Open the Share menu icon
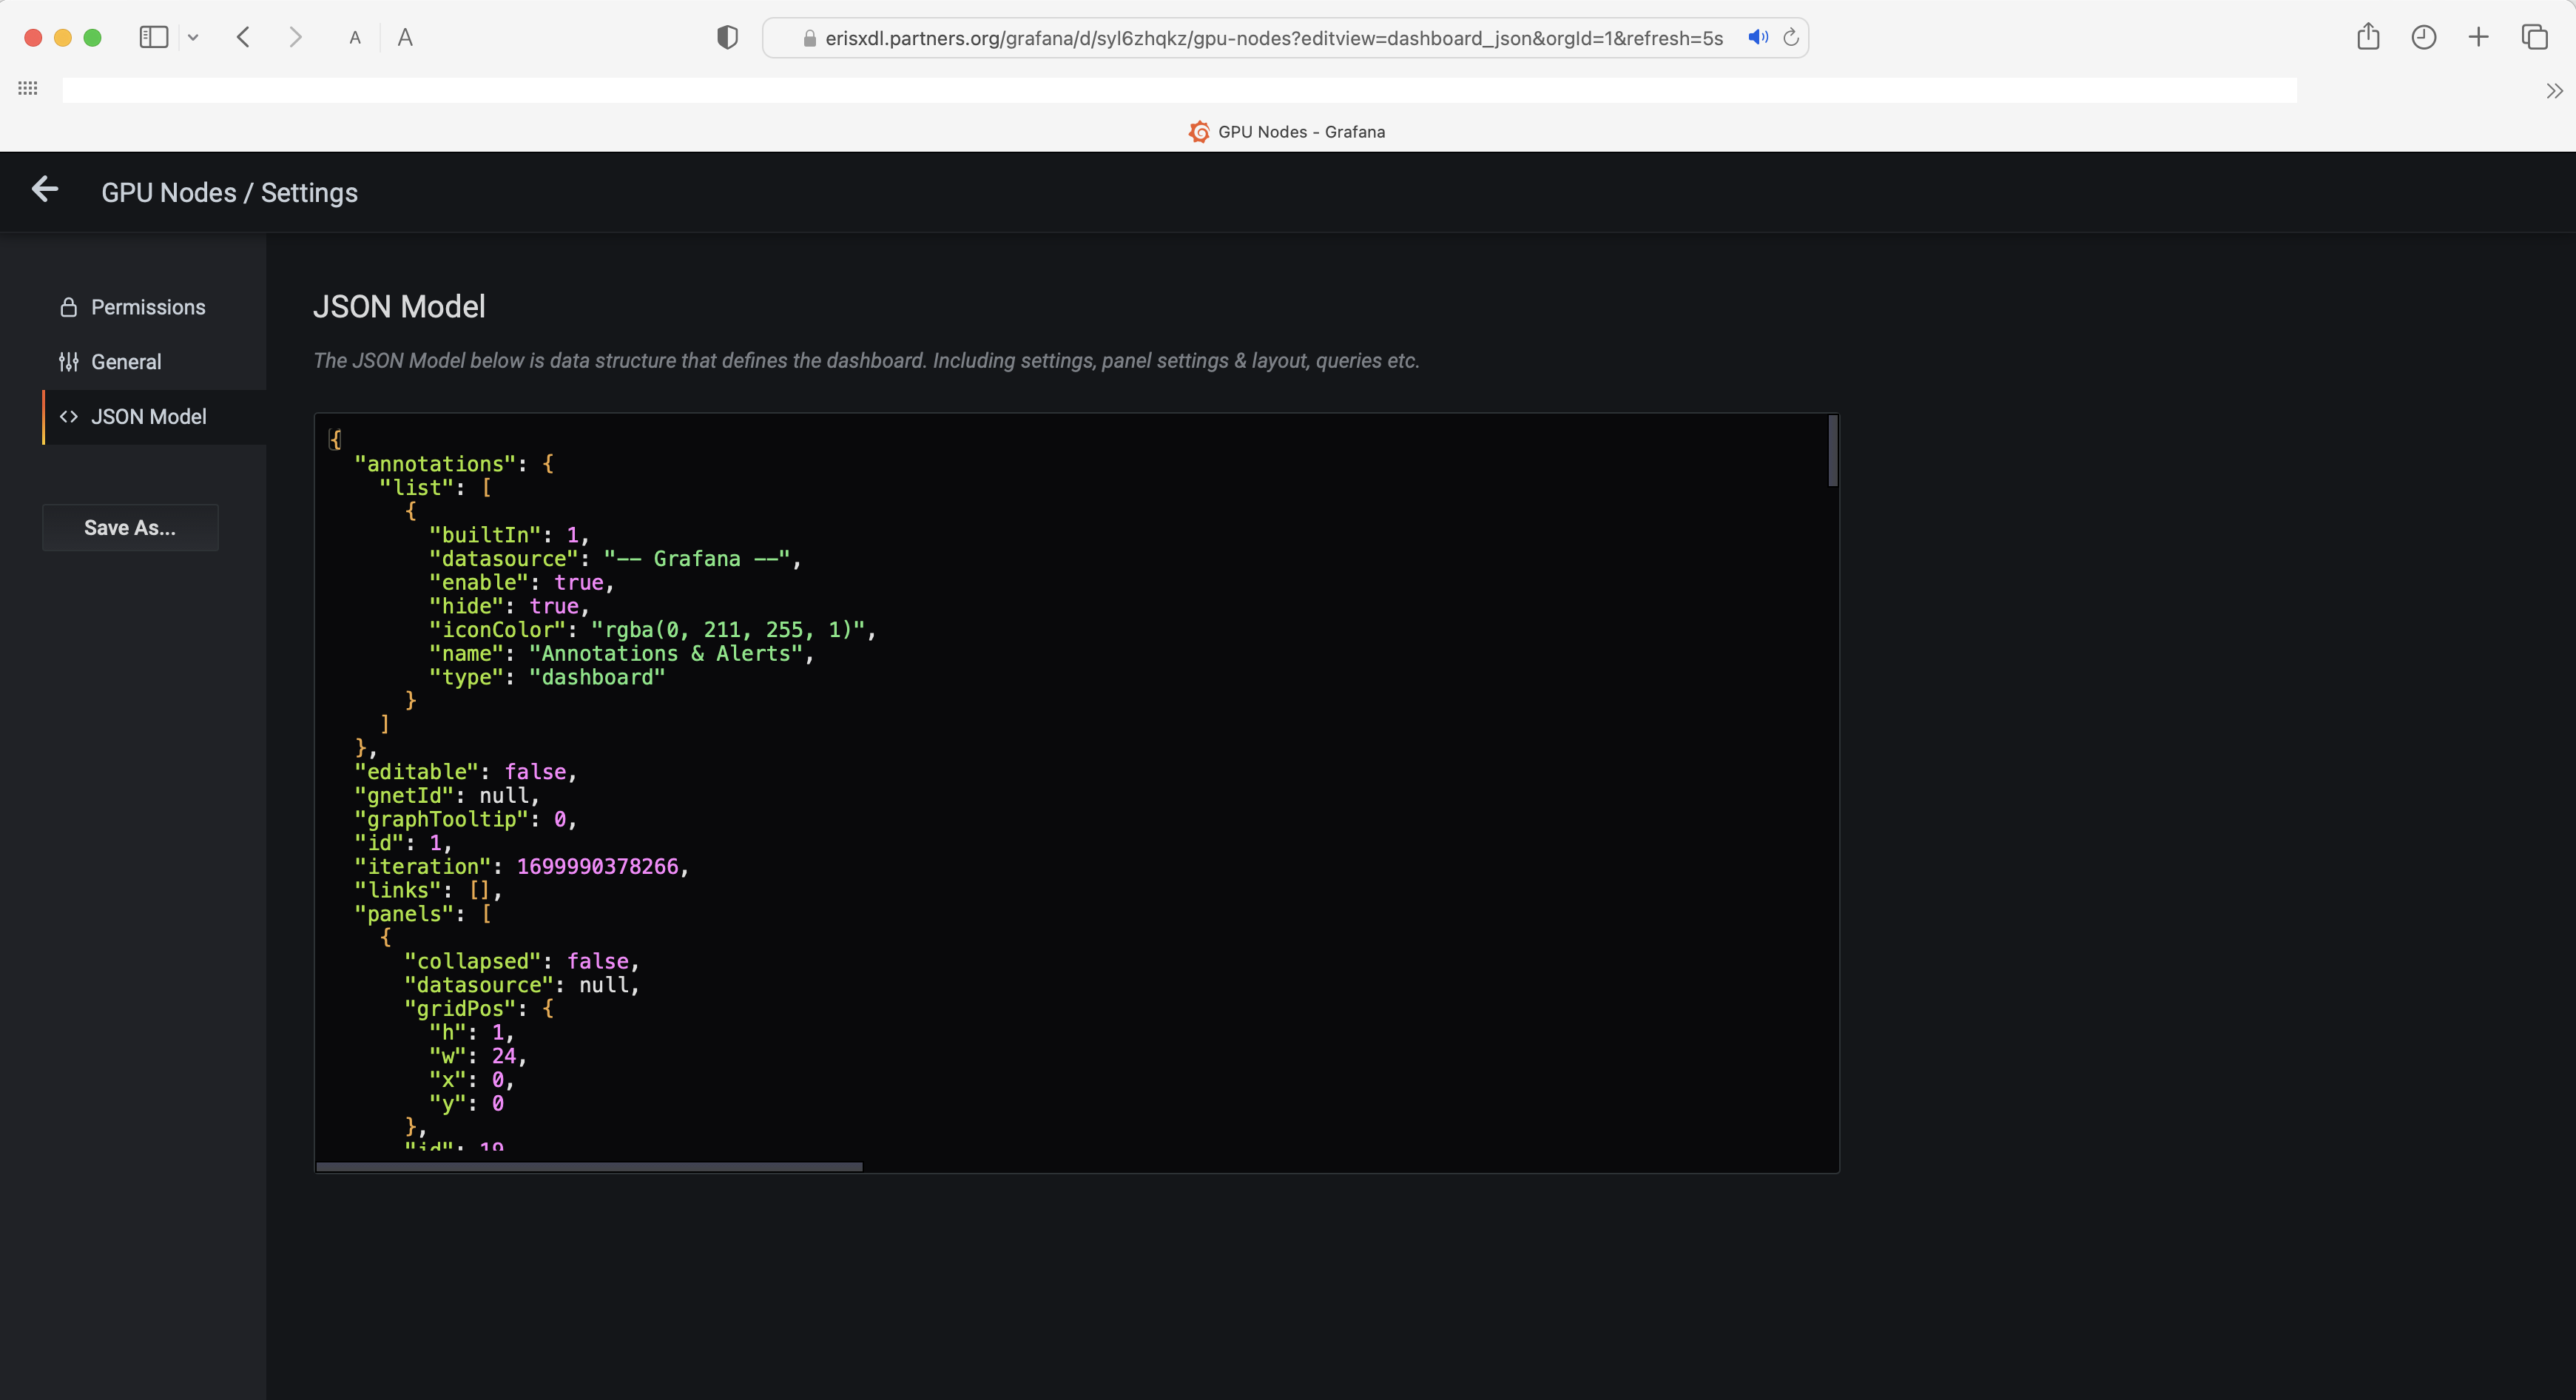Image resolution: width=2576 pixels, height=1400 pixels. (2368, 37)
